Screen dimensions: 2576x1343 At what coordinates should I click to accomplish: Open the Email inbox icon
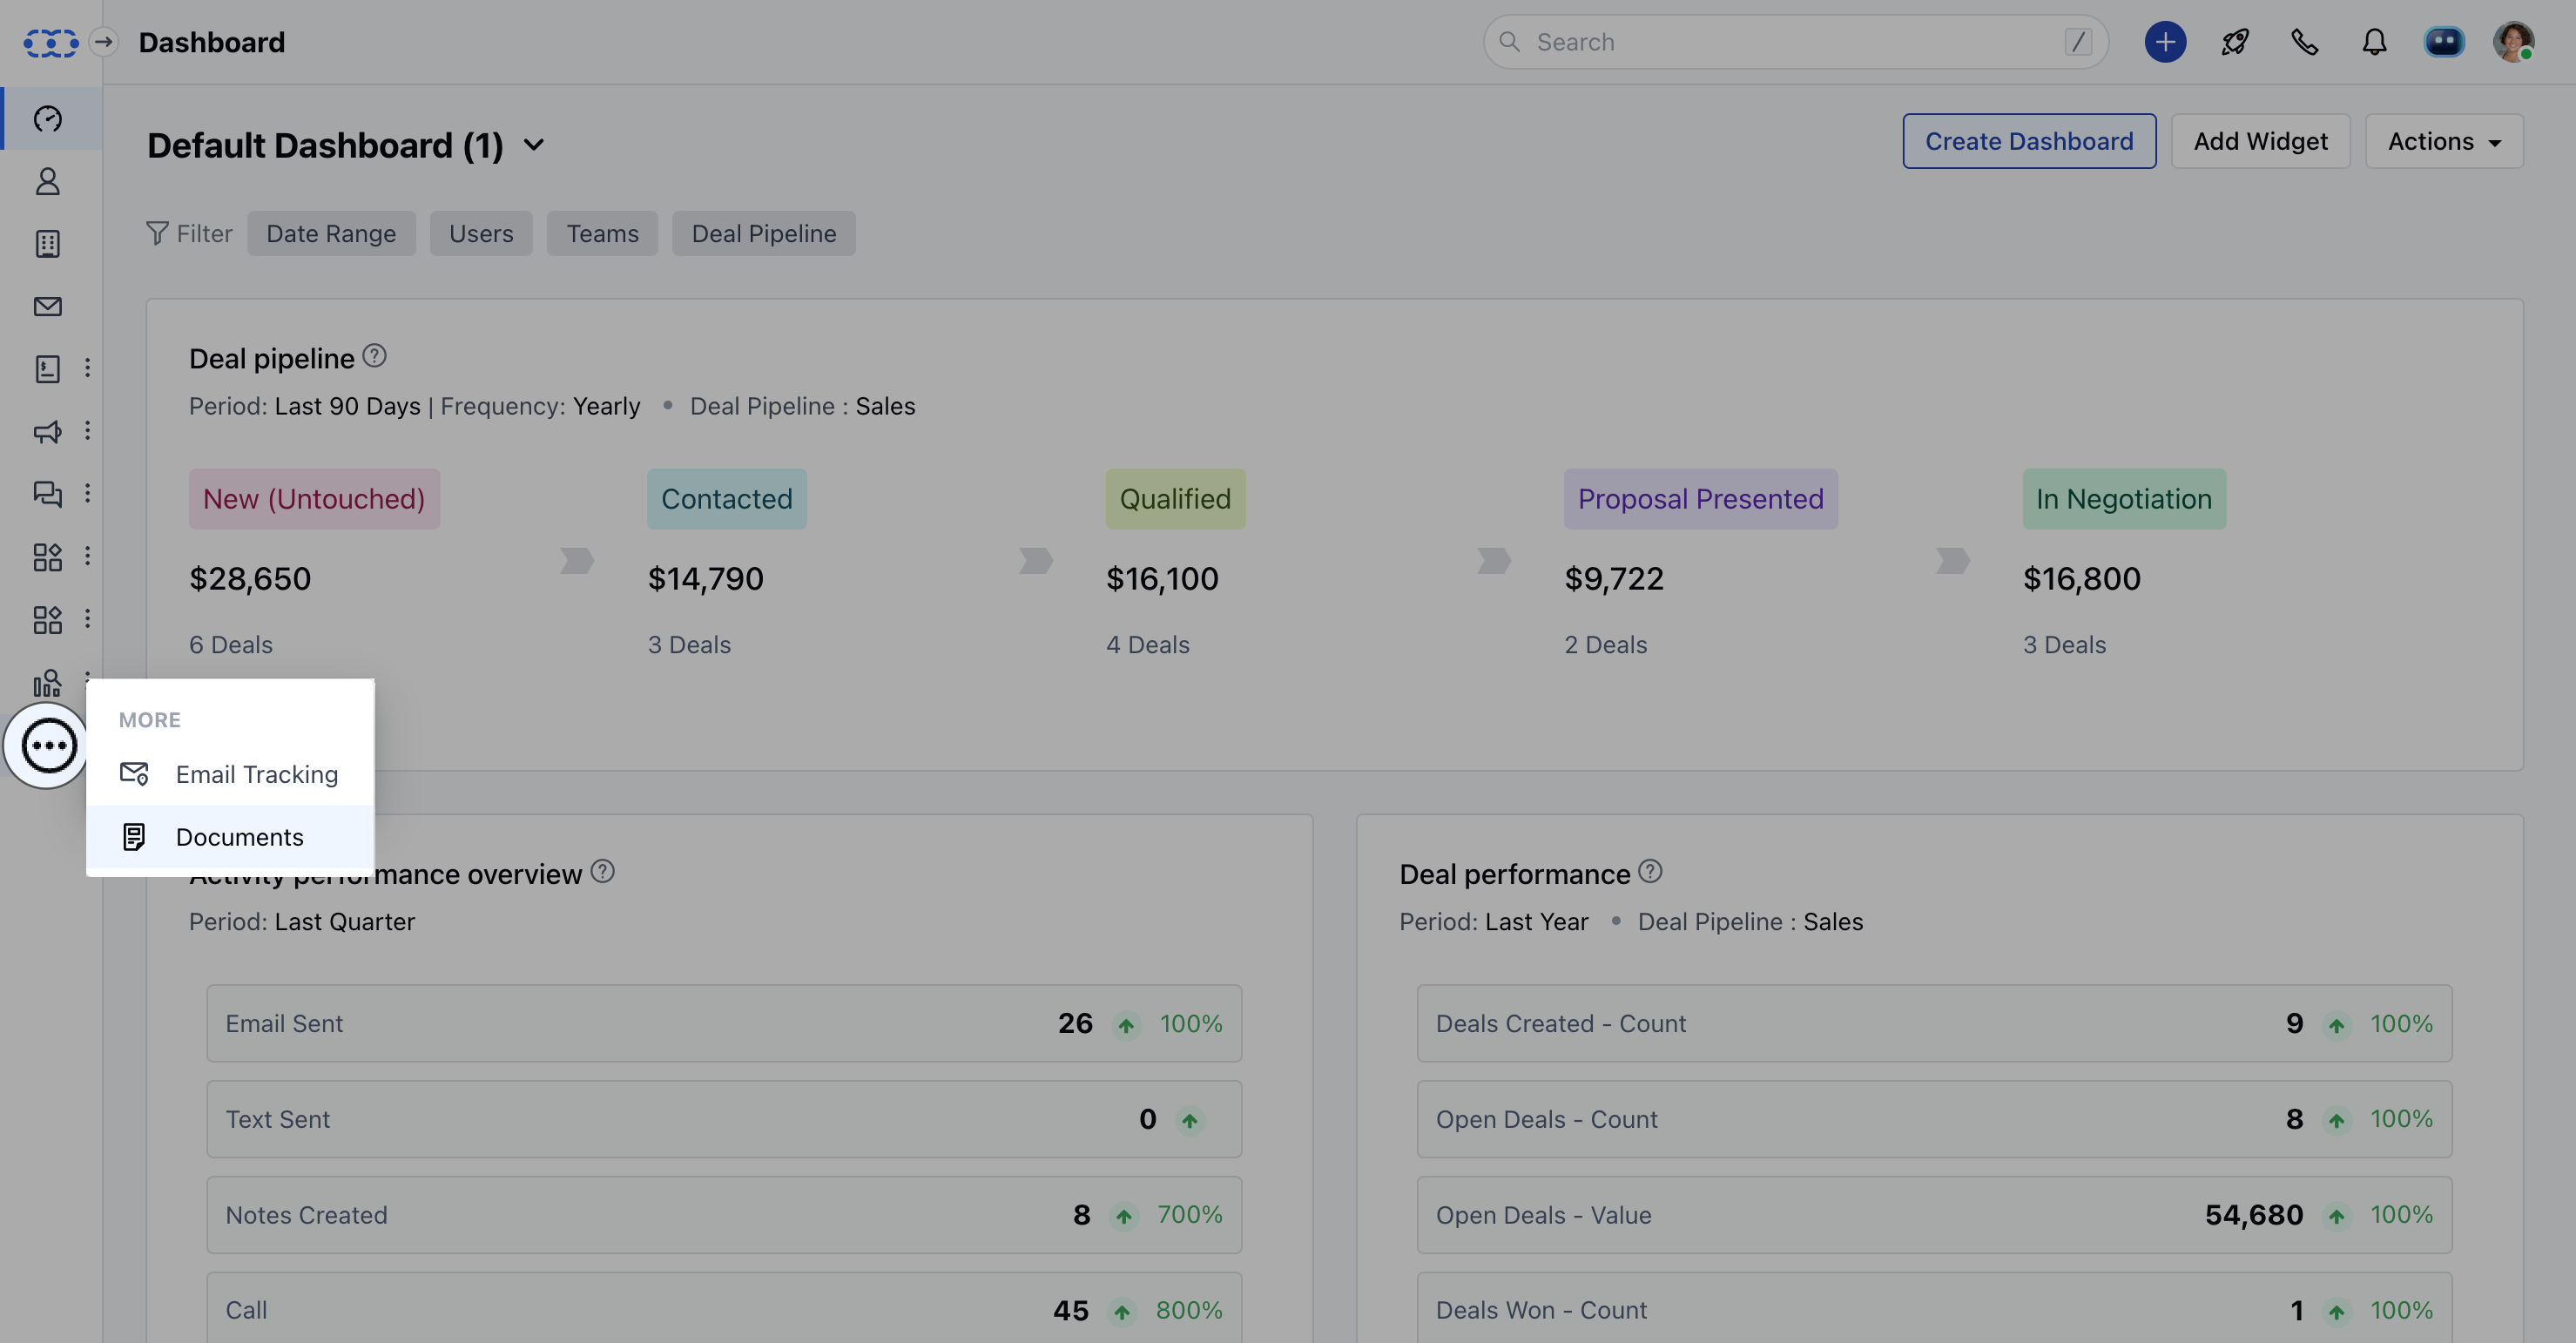47,306
